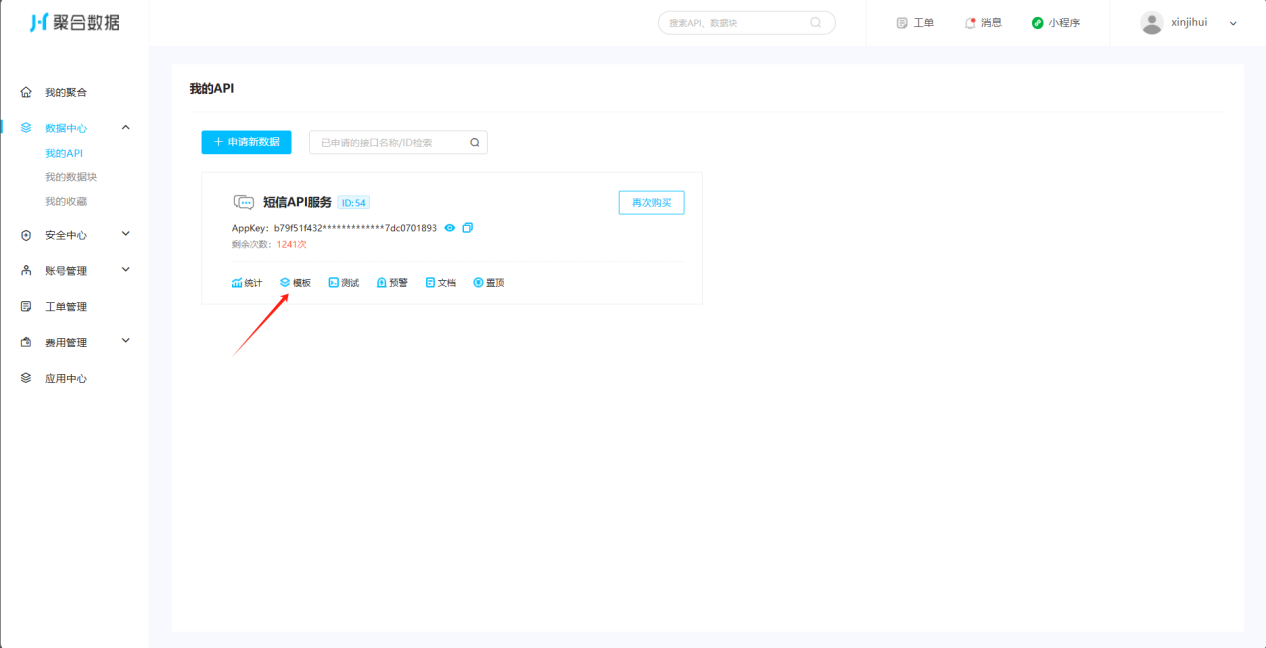Click the remaining count 1241次
The image size is (1266, 648).
pyautogui.click(x=292, y=244)
